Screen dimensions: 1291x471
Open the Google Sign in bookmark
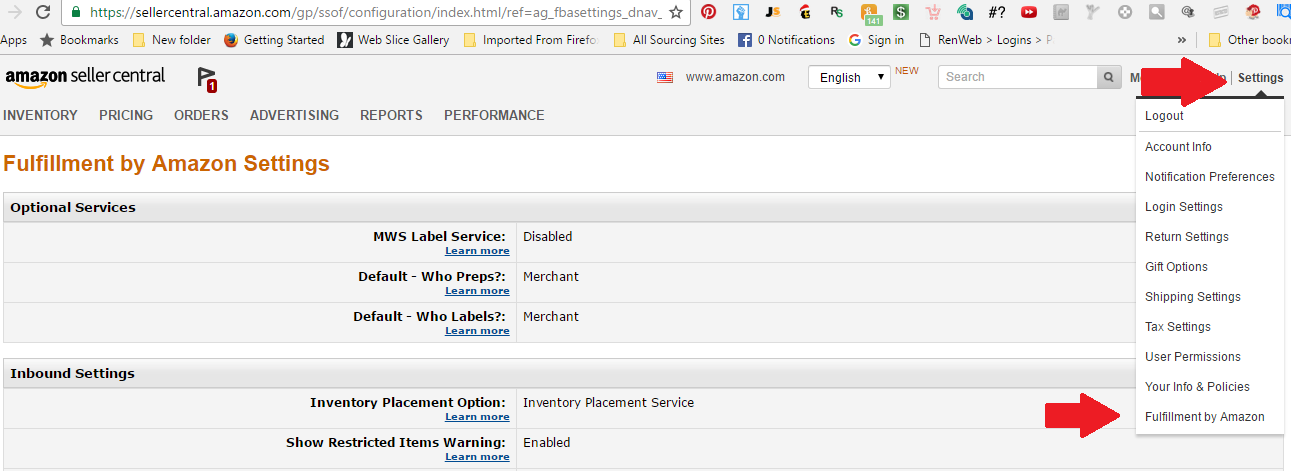(876, 40)
